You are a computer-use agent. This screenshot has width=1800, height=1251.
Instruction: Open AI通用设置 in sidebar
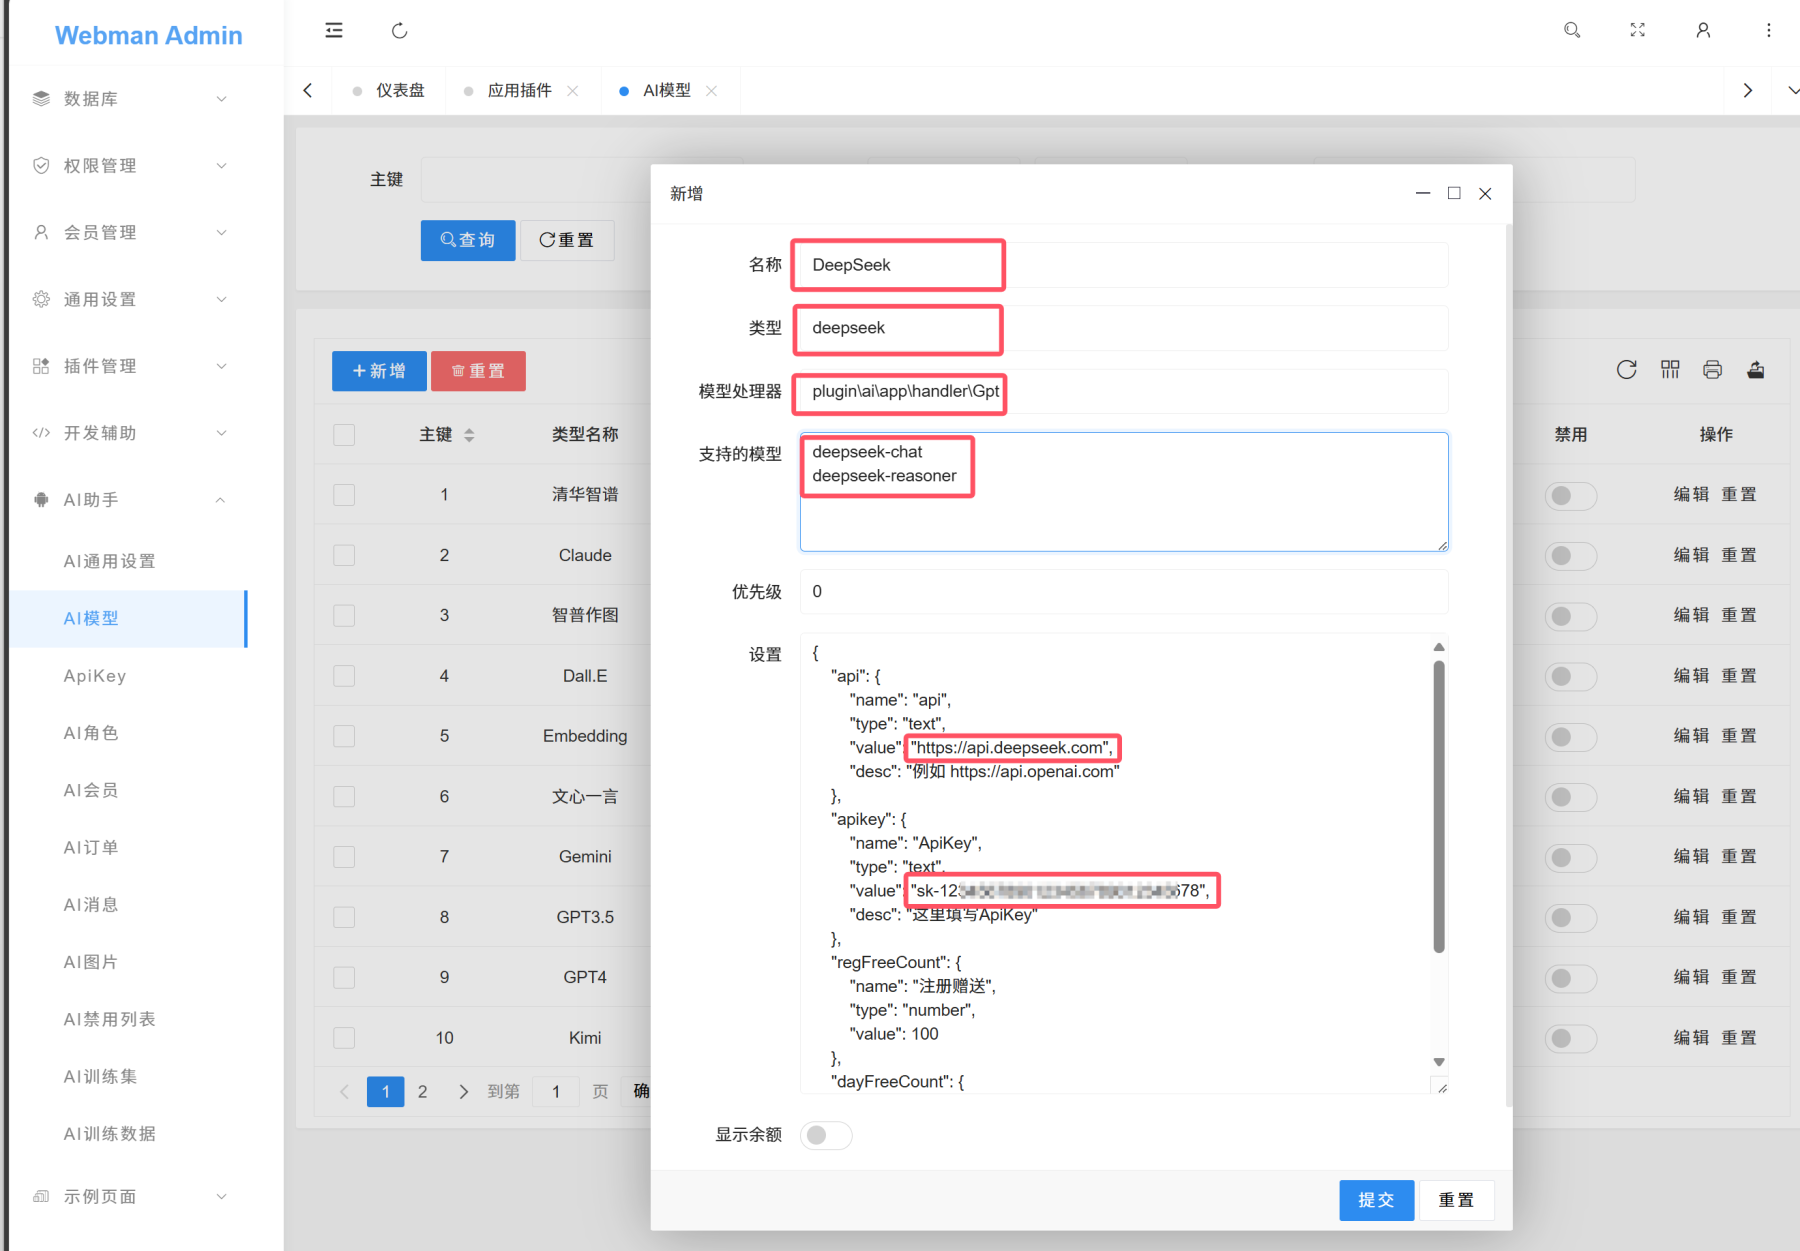[x=110, y=561]
